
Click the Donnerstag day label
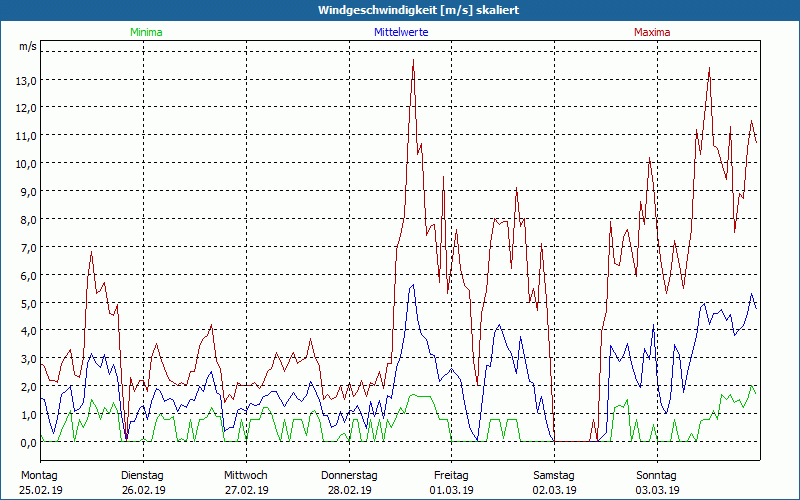349,475
